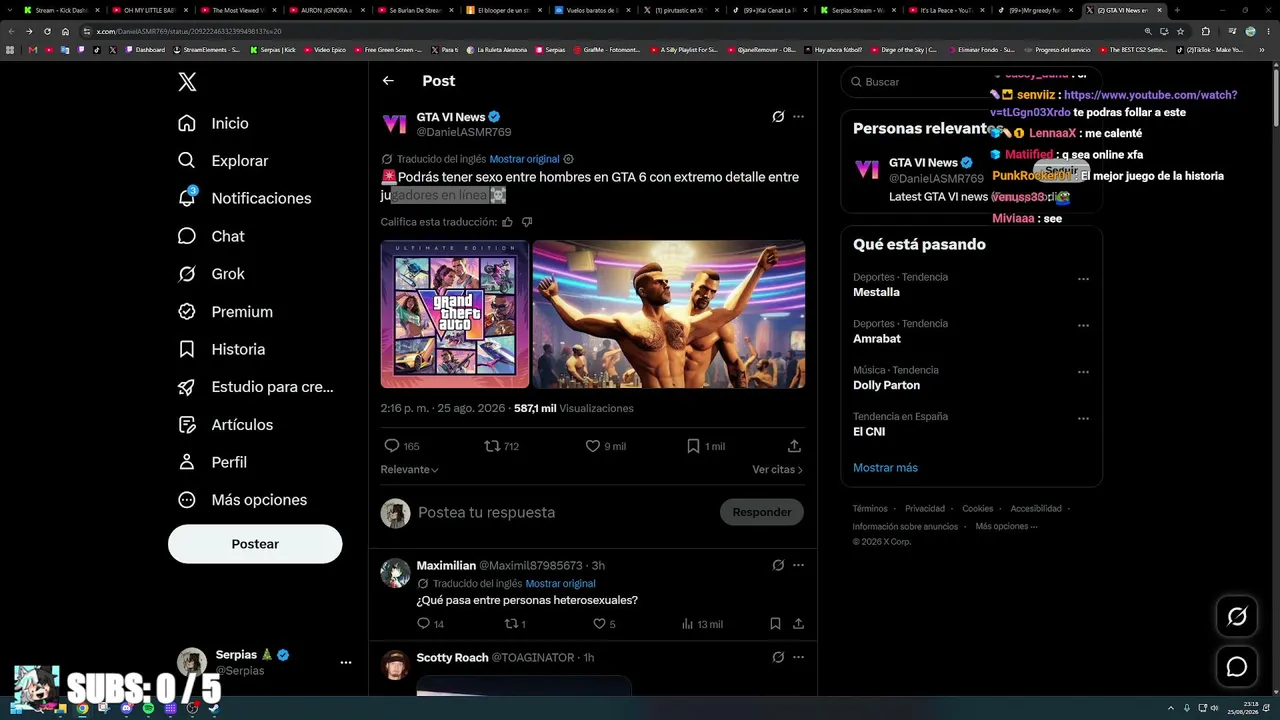
Task: Bookmark Maximilian's reply
Action: [x=775, y=624]
